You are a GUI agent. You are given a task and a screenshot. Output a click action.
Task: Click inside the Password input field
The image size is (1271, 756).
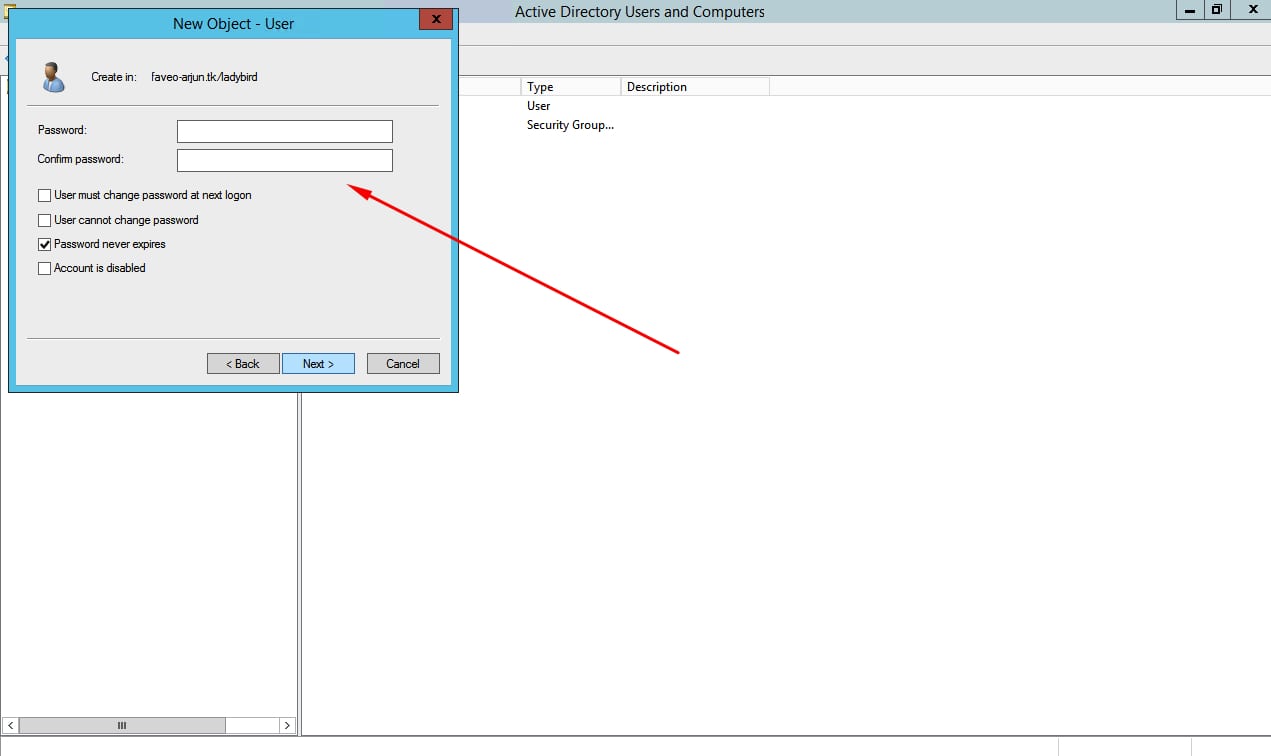tap(284, 130)
